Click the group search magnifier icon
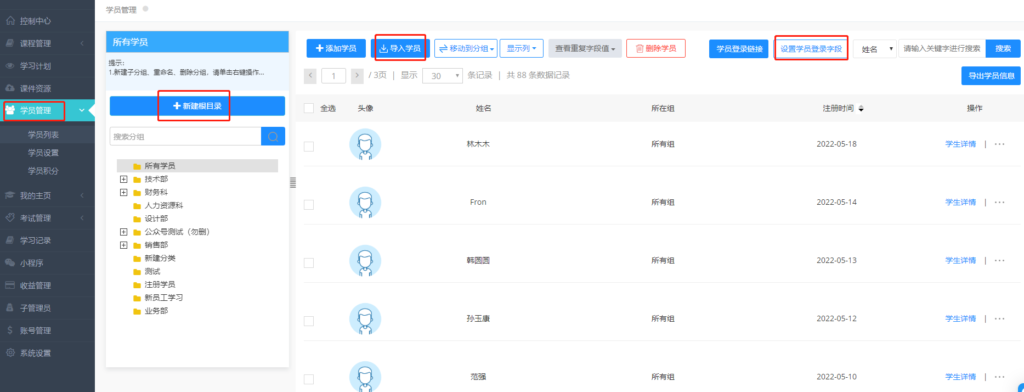The image size is (1024, 392). [273, 137]
